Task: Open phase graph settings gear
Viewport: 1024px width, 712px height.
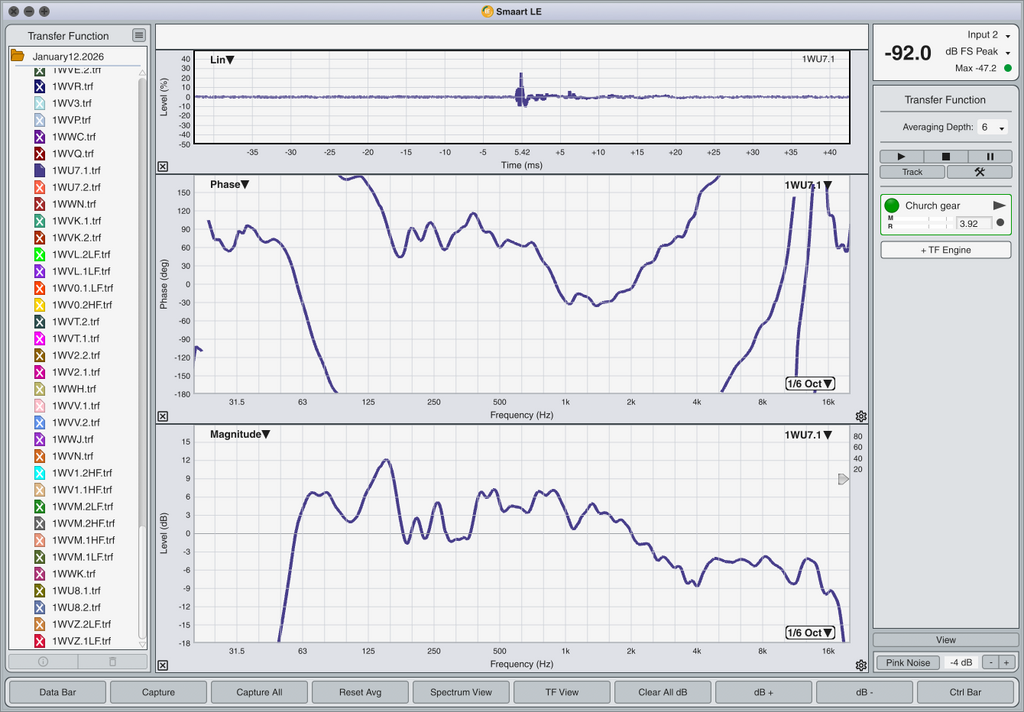Action: pos(861,416)
